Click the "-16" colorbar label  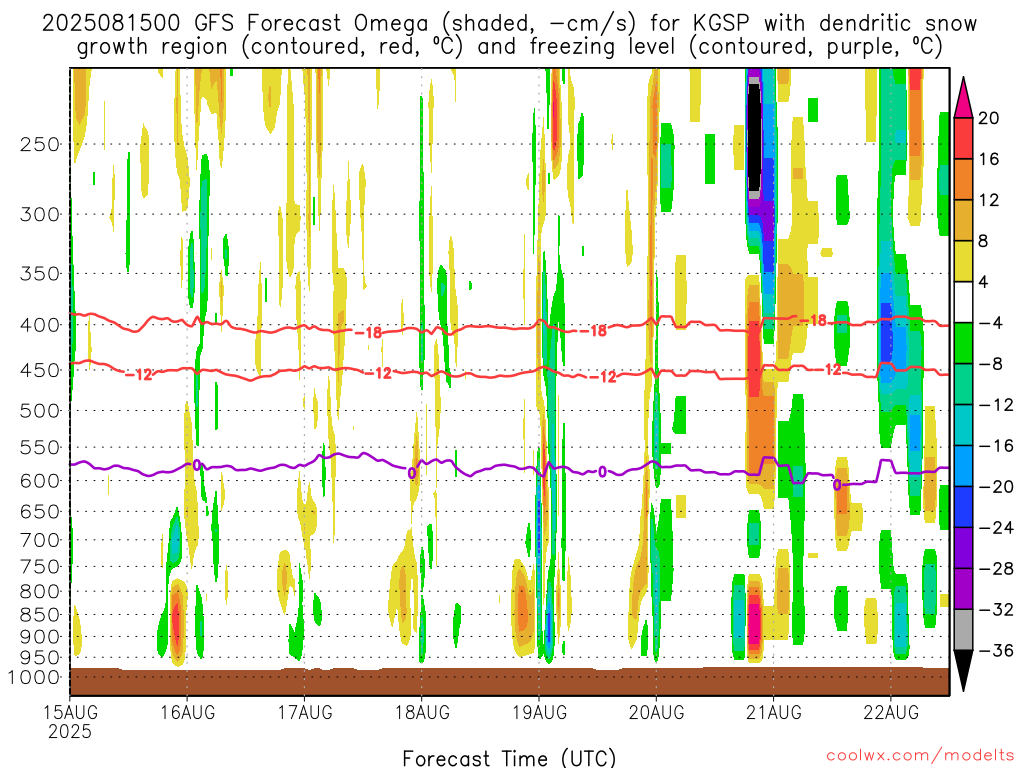[997, 446]
